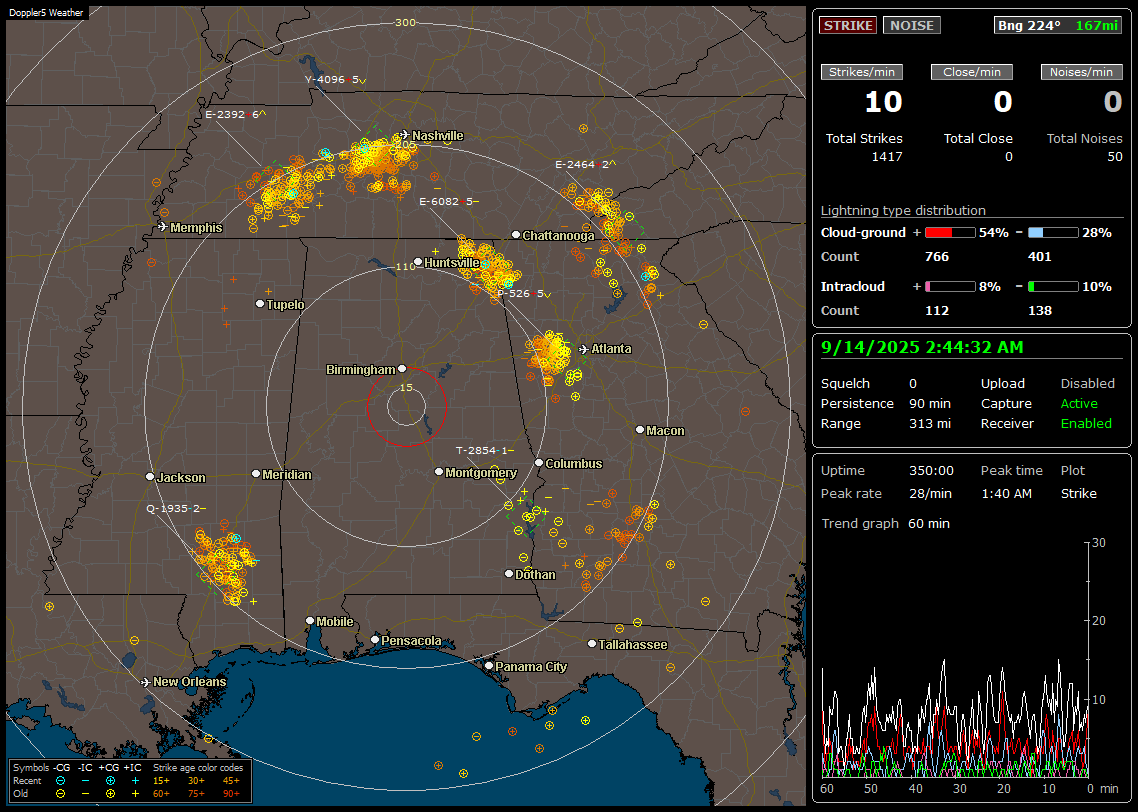The height and width of the screenshot is (812, 1138).
Task: Select the Mobile city marker dot
Action: pyautogui.click(x=310, y=620)
